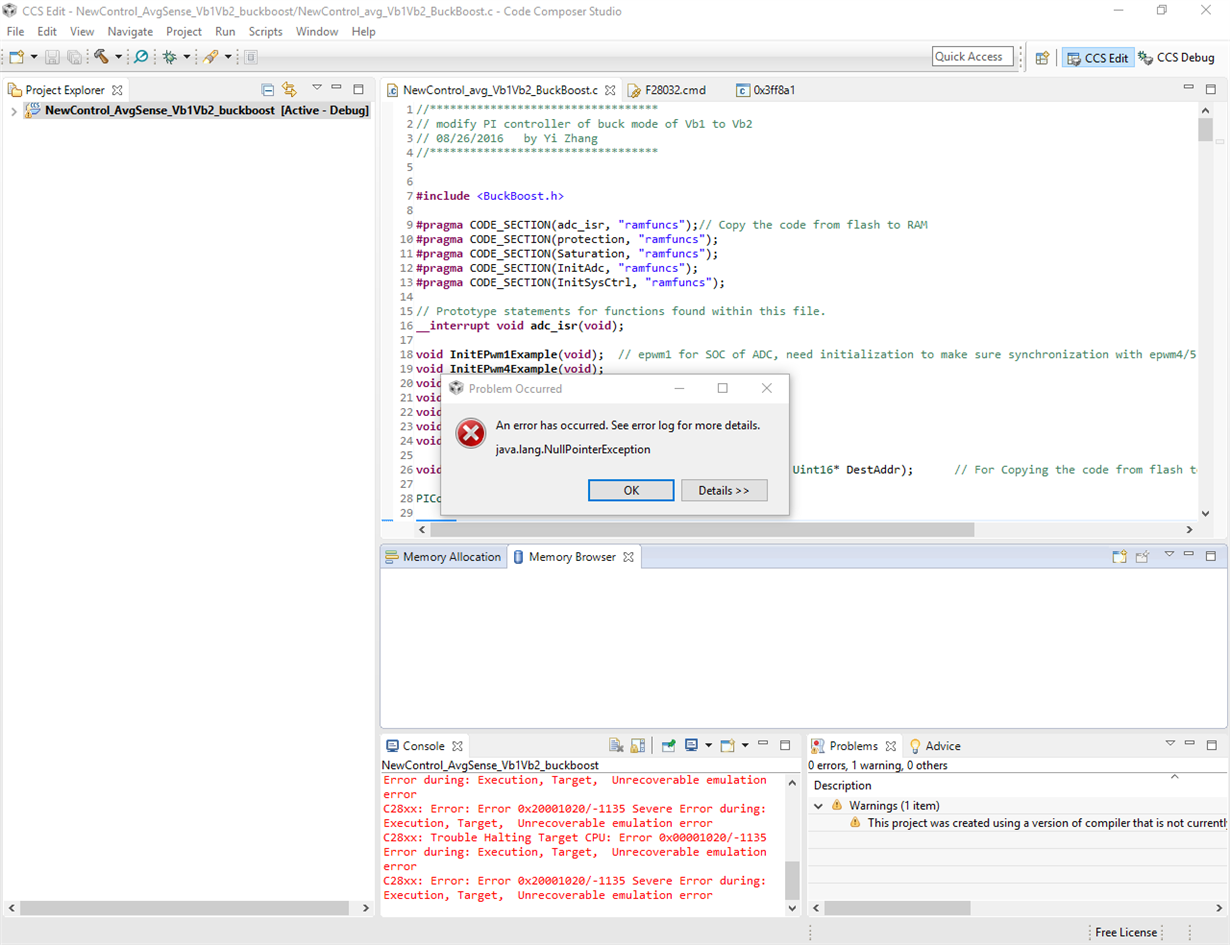Close the NewControl_avg_Vb1Vb2_BuckBoost.c tab
1230x945 pixels.
pyautogui.click(x=610, y=90)
